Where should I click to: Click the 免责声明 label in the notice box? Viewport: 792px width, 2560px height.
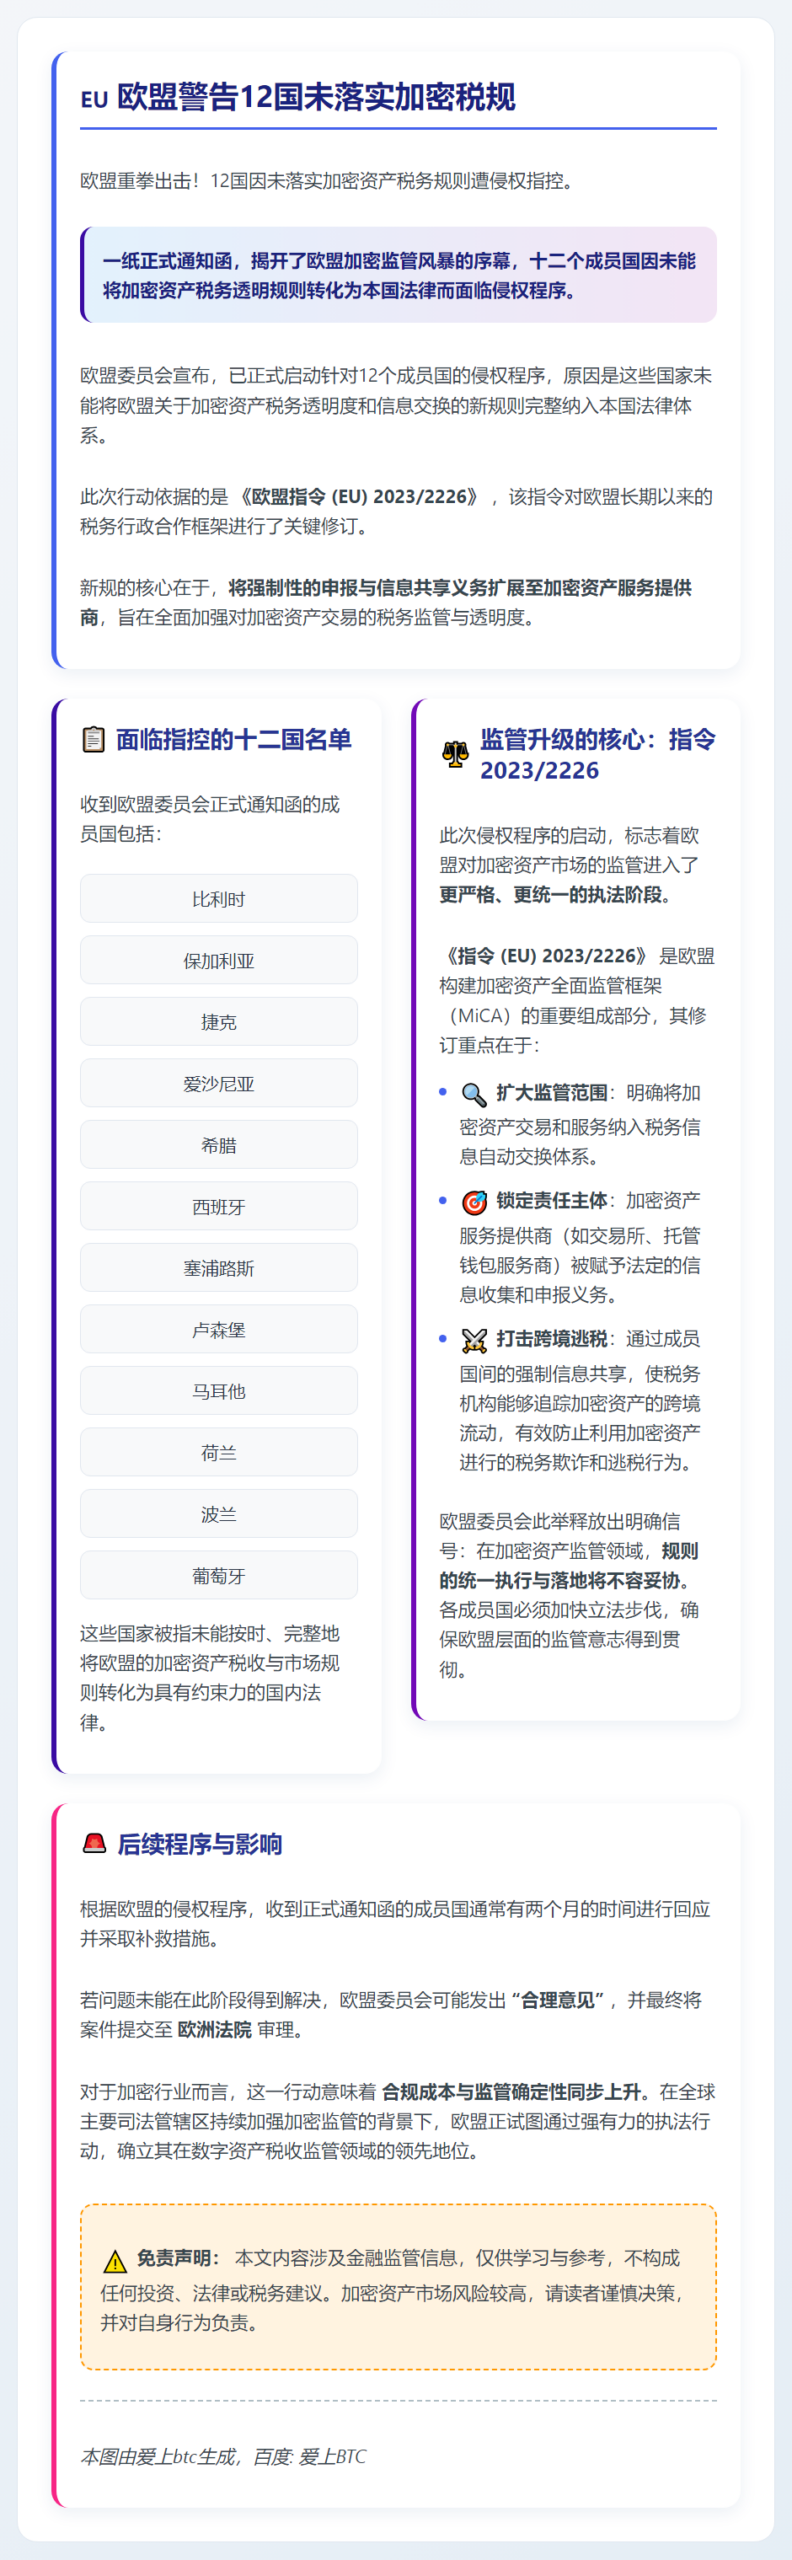pyautogui.click(x=178, y=2257)
